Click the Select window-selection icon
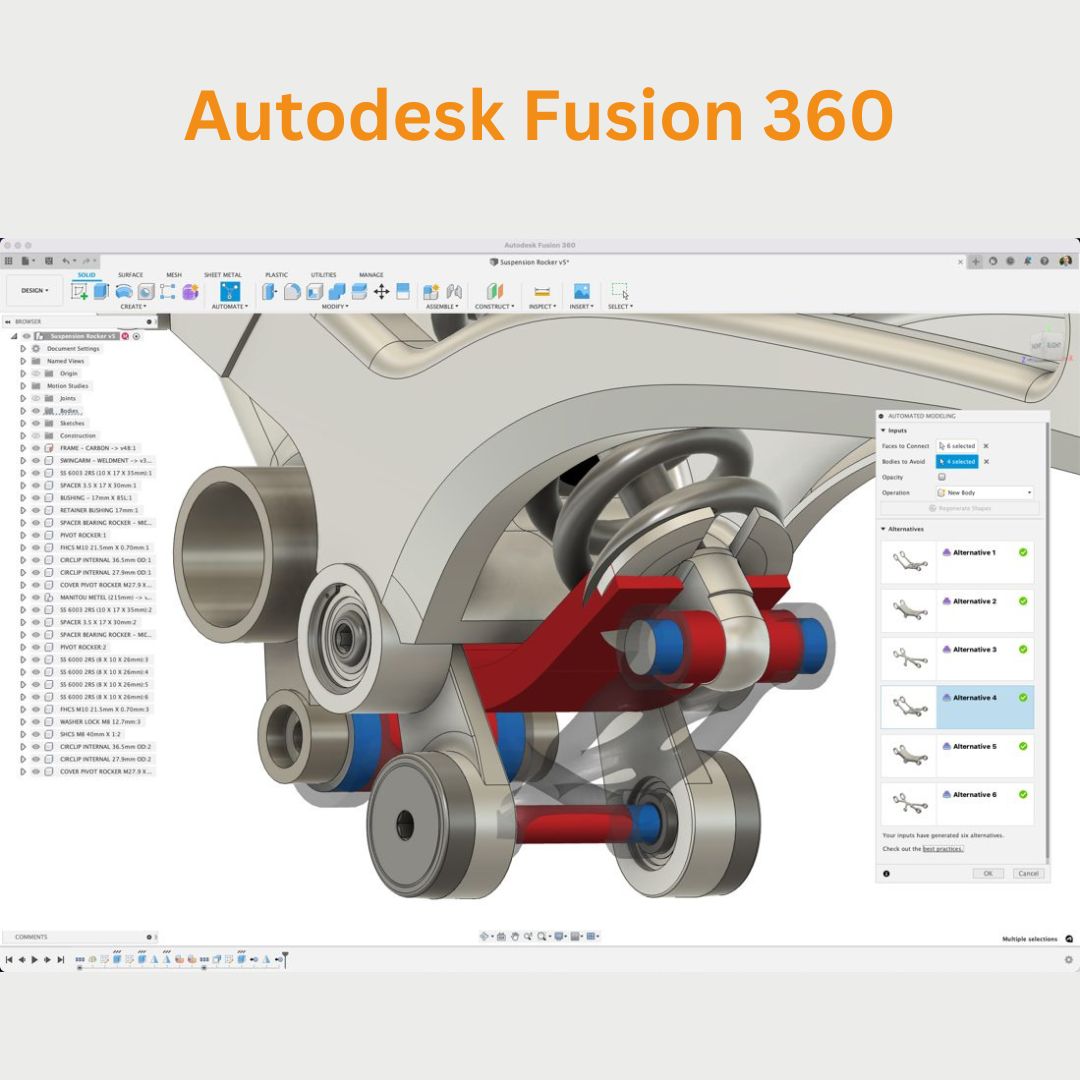 click(620, 291)
